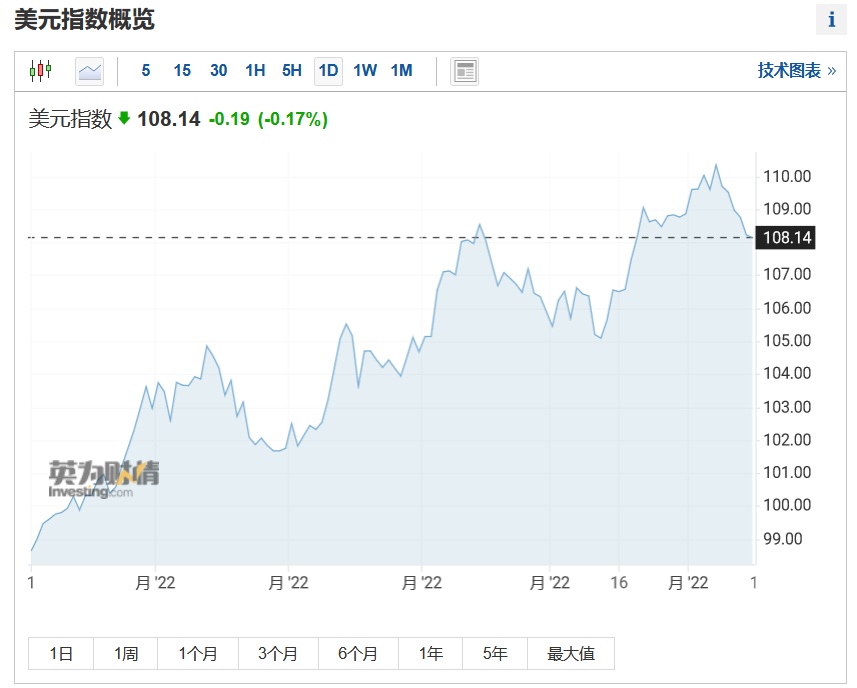Choose the 5H interval
The width and height of the screenshot is (857, 688).
[x=291, y=71]
